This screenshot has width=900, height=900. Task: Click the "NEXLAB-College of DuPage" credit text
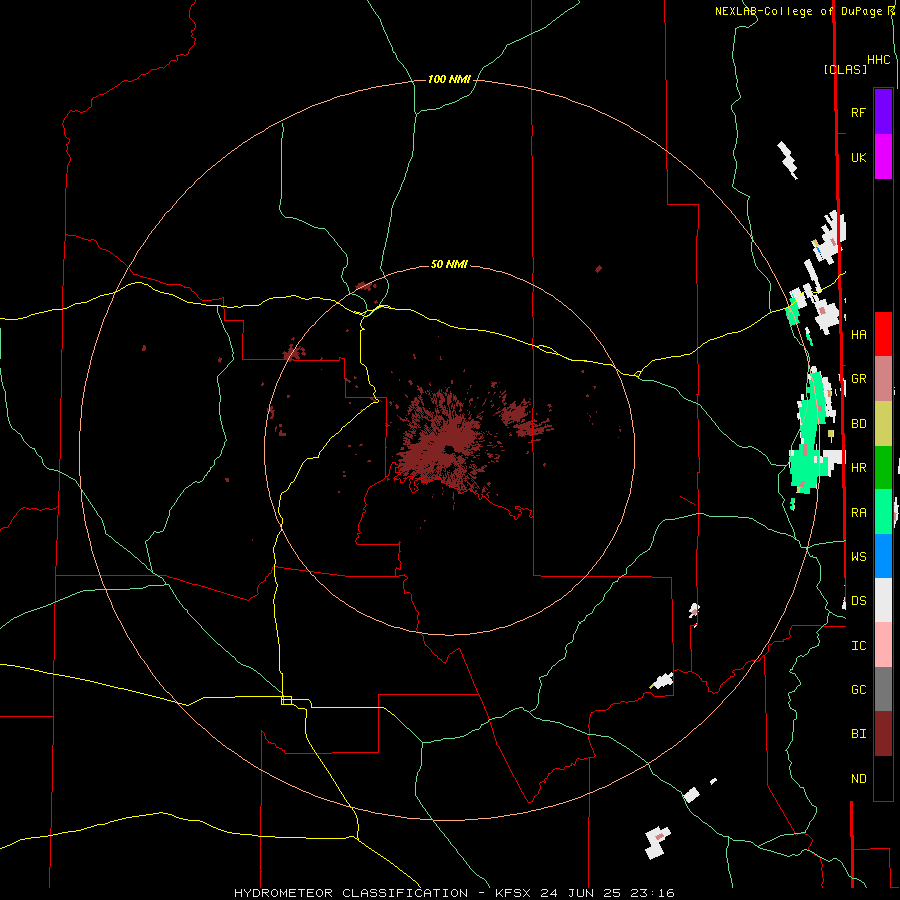pos(800,11)
